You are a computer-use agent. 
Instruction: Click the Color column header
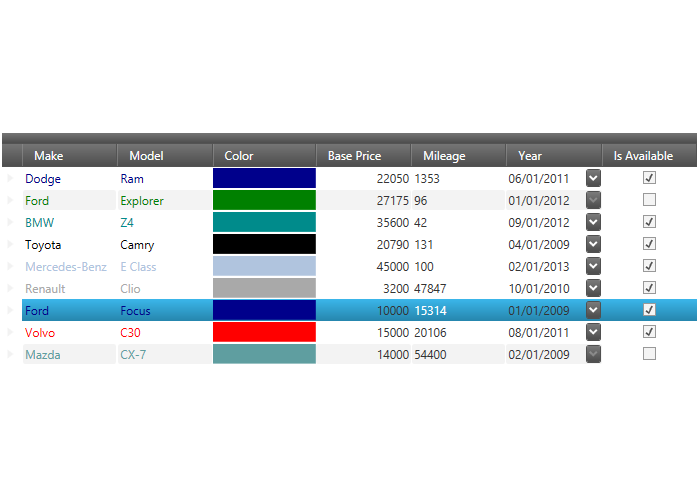pyautogui.click(x=264, y=156)
